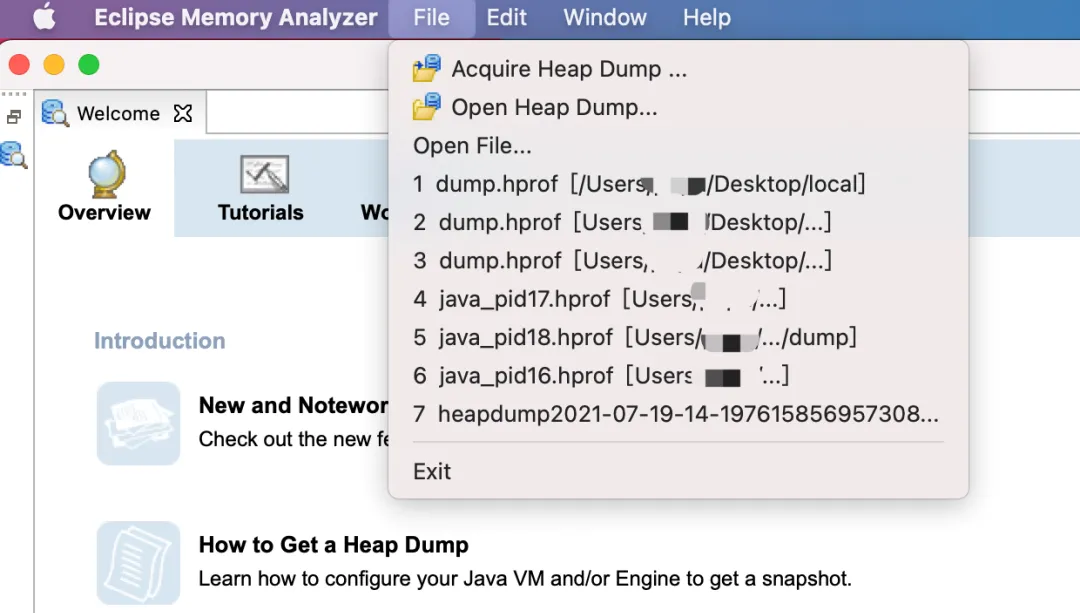The height and width of the screenshot is (613, 1080).
Task: Click the green maximize window button
Action: (89, 65)
